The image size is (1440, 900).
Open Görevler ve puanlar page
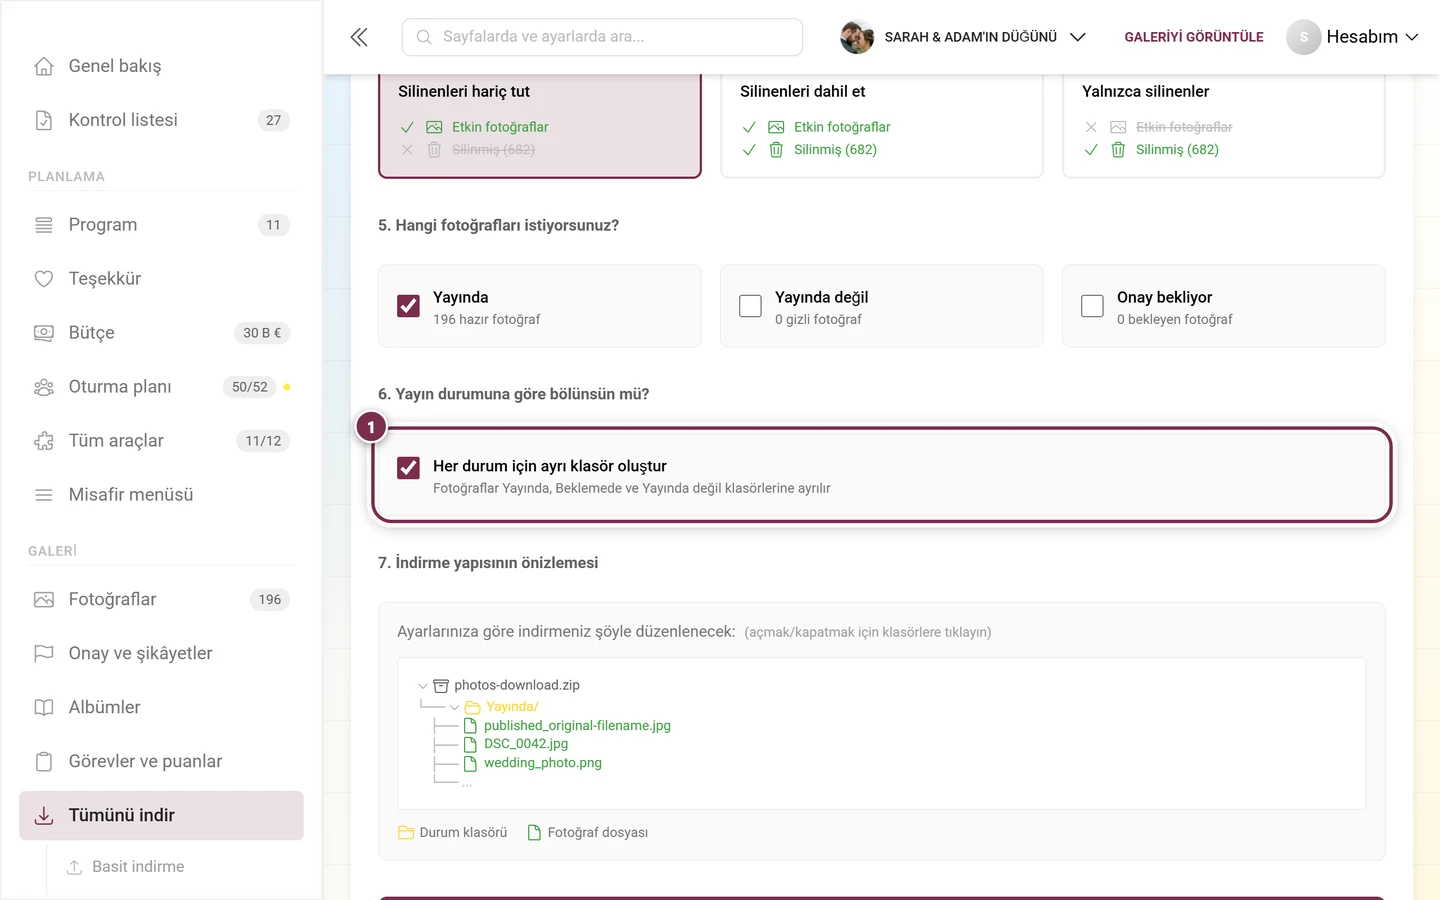coord(161,762)
